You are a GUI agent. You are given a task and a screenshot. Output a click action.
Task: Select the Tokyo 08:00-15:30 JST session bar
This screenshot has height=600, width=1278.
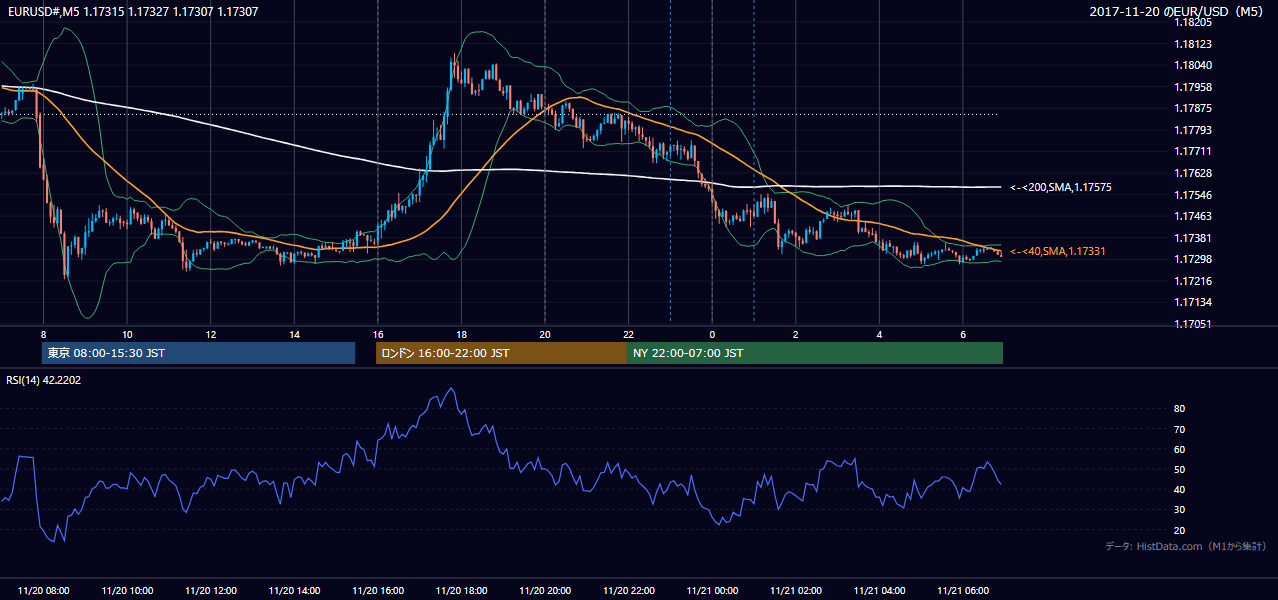click(x=198, y=353)
